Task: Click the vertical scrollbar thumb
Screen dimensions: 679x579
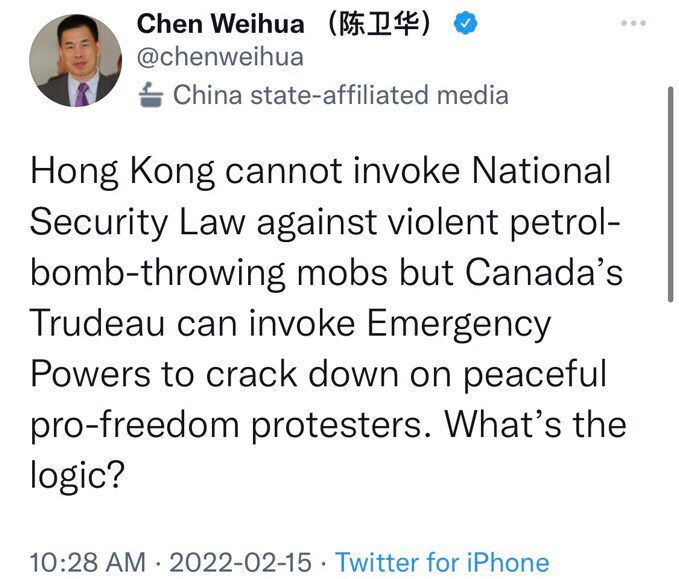Action: (x=670, y=194)
